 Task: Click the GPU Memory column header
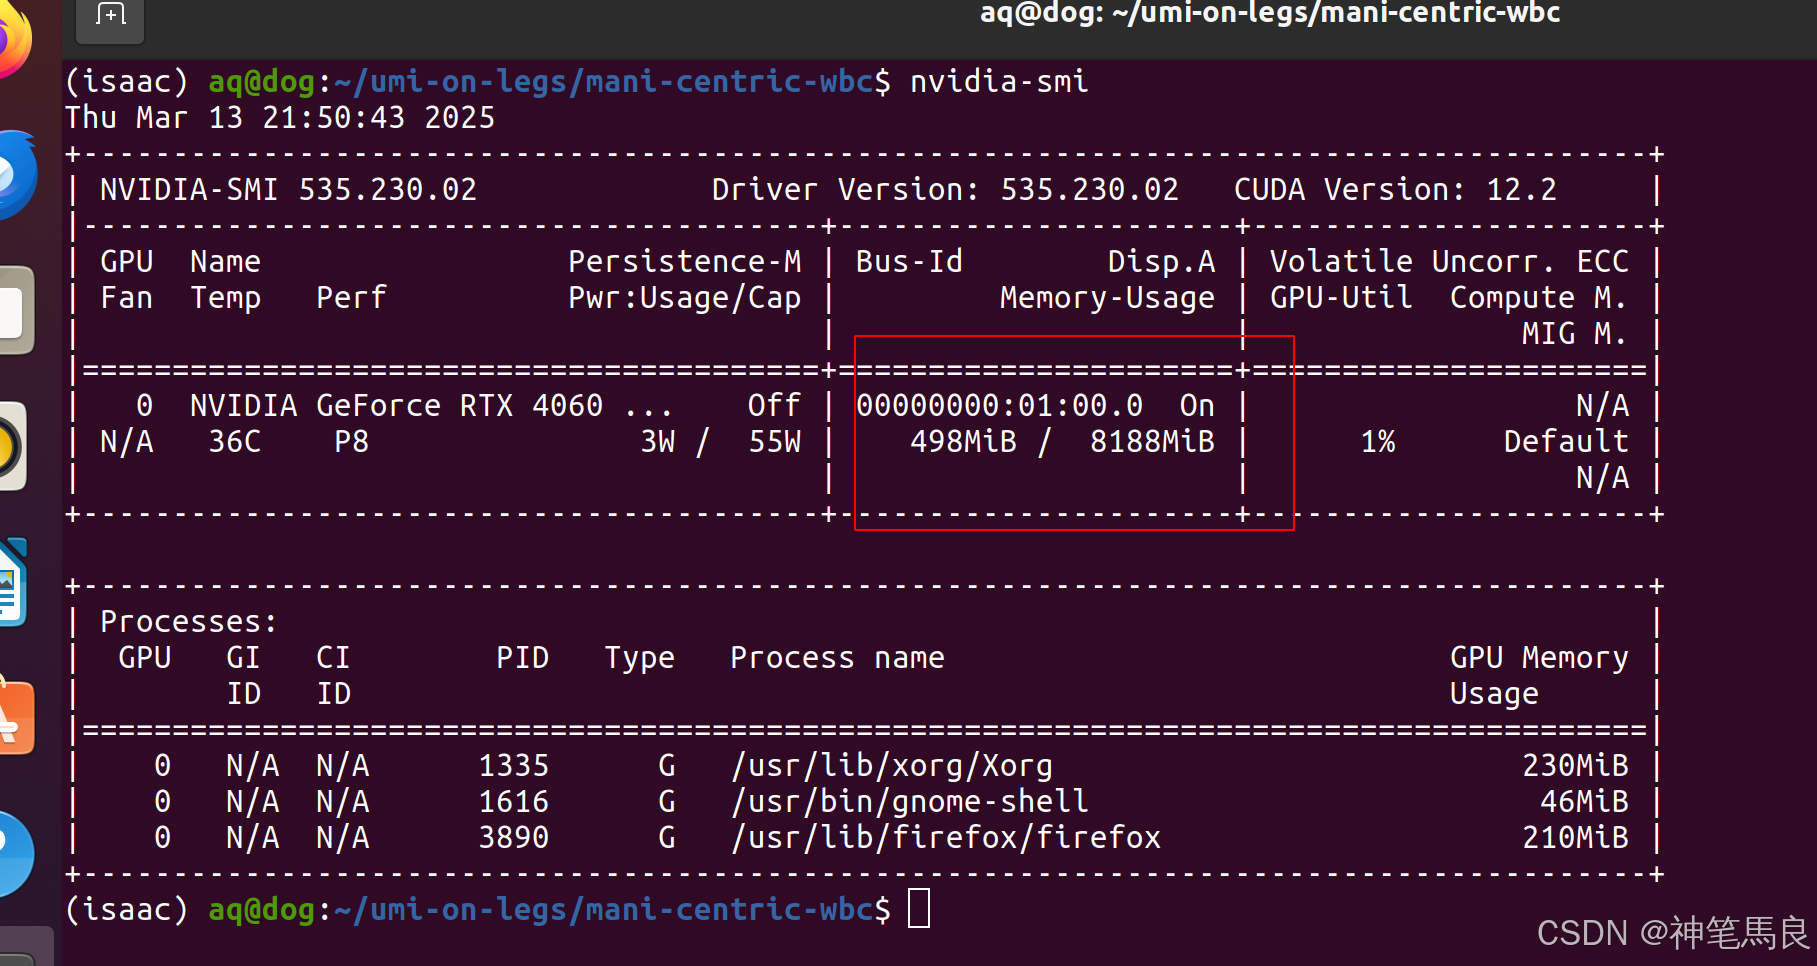[x=1539, y=658]
